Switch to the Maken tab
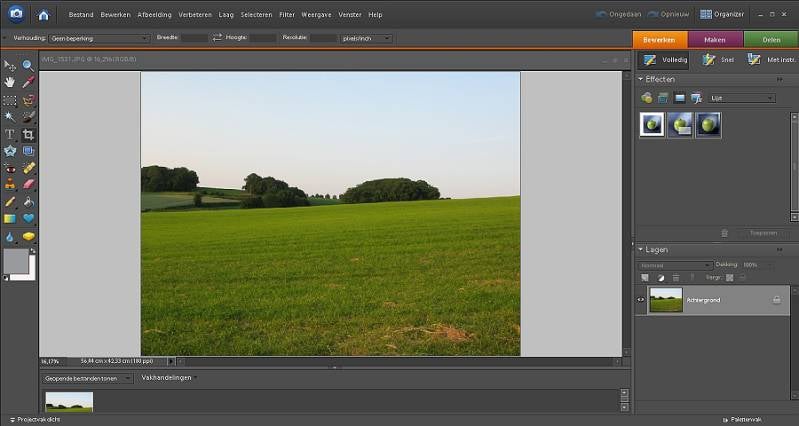799x426 pixels. 714,39
